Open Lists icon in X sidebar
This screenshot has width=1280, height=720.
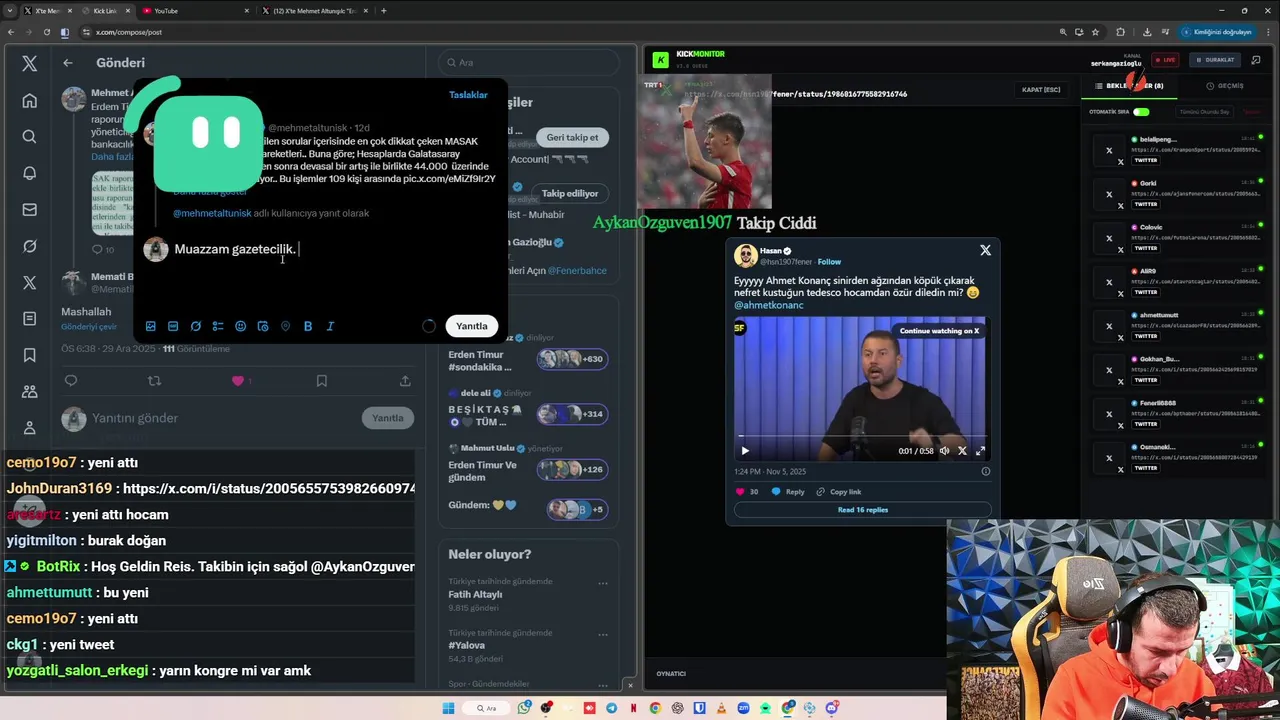click(x=30, y=318)
